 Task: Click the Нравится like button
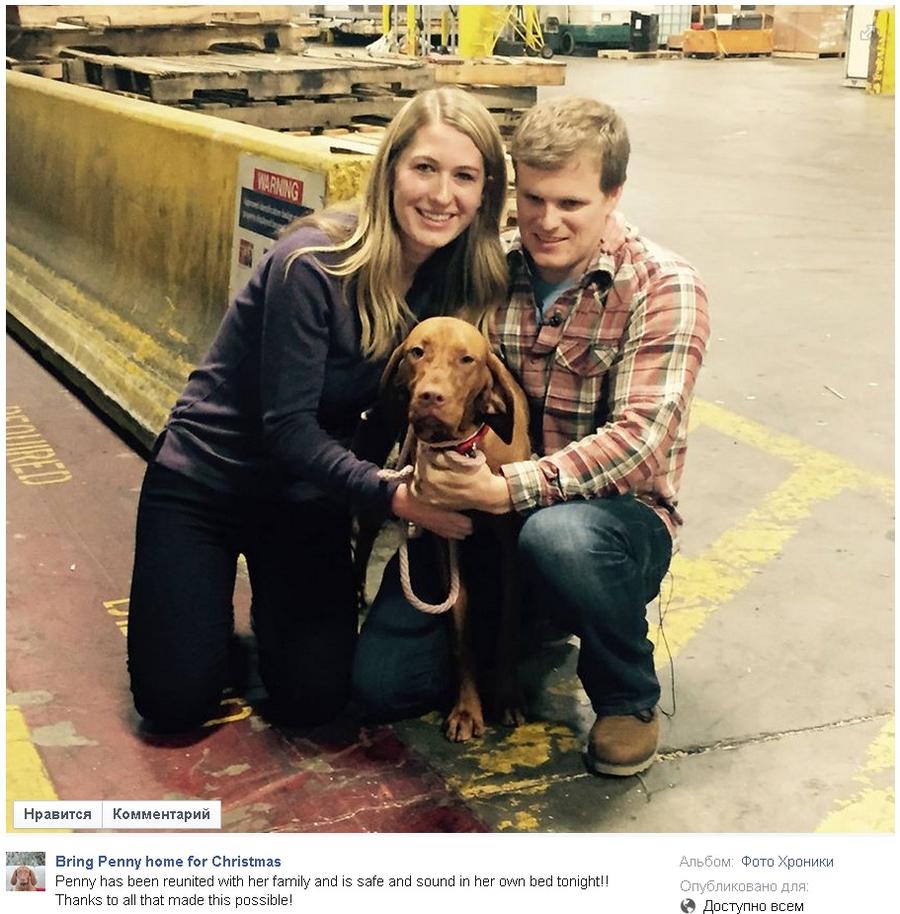click(58, 814)
